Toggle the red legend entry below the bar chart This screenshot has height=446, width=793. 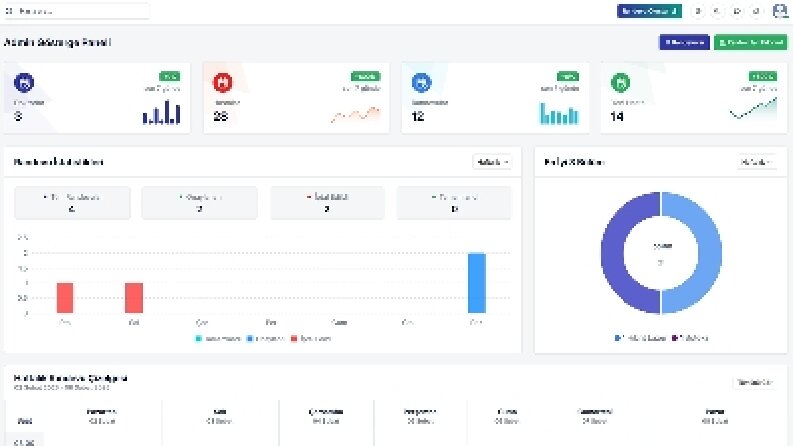pos(311,338)
